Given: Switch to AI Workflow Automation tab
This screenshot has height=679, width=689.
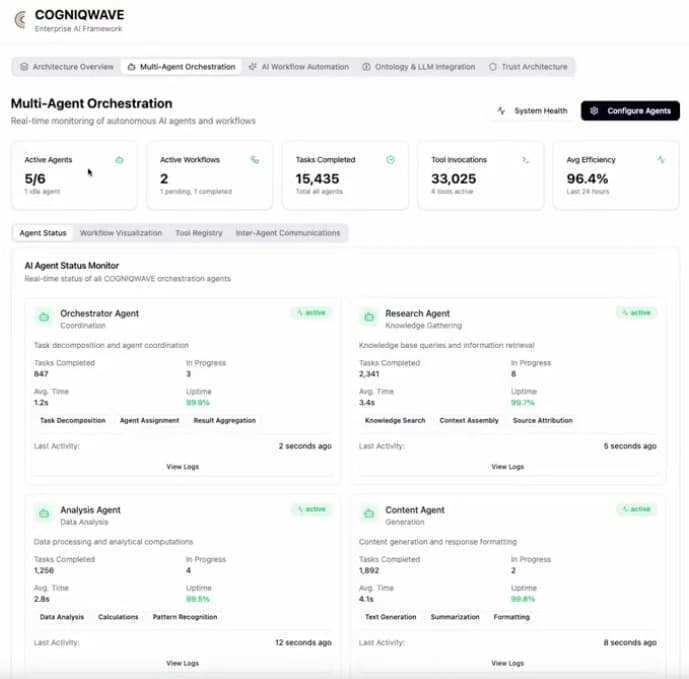Looking at the screenshot, I should coord(299,67).
